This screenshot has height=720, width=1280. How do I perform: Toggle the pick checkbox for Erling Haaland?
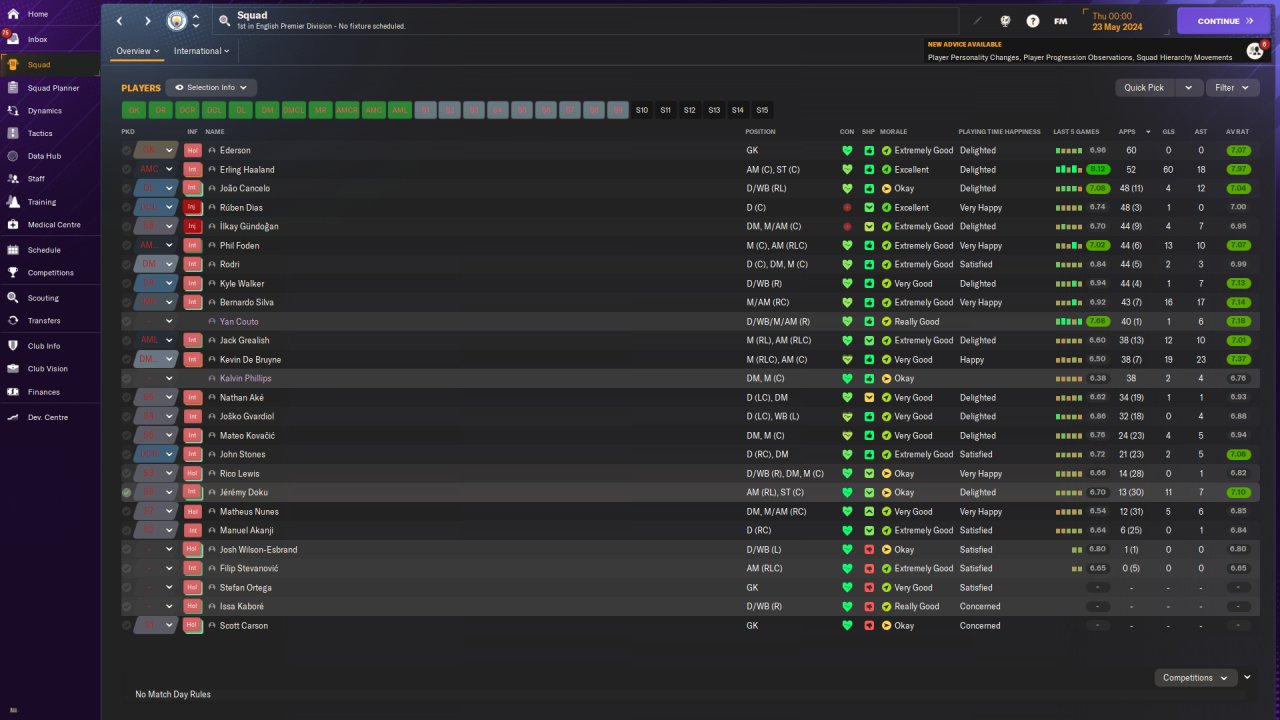click(127, 170)
